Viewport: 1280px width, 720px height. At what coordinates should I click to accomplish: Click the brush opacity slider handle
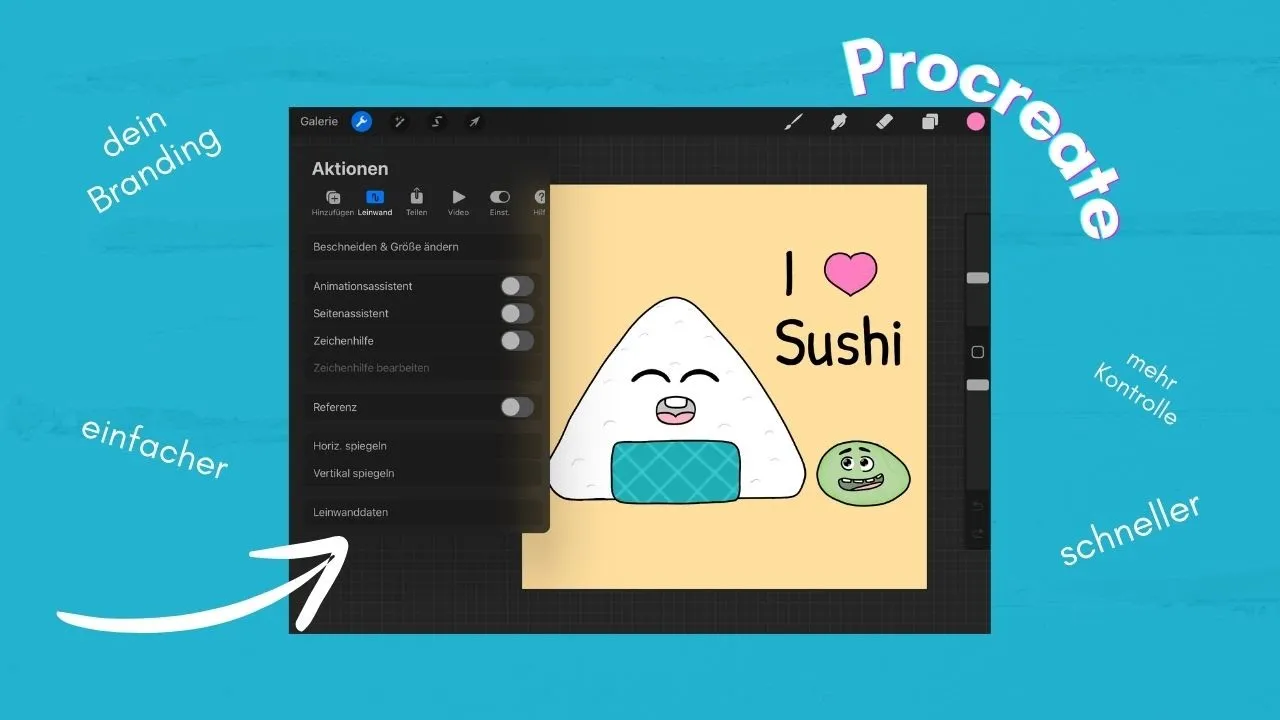click(x=978, y=385)
